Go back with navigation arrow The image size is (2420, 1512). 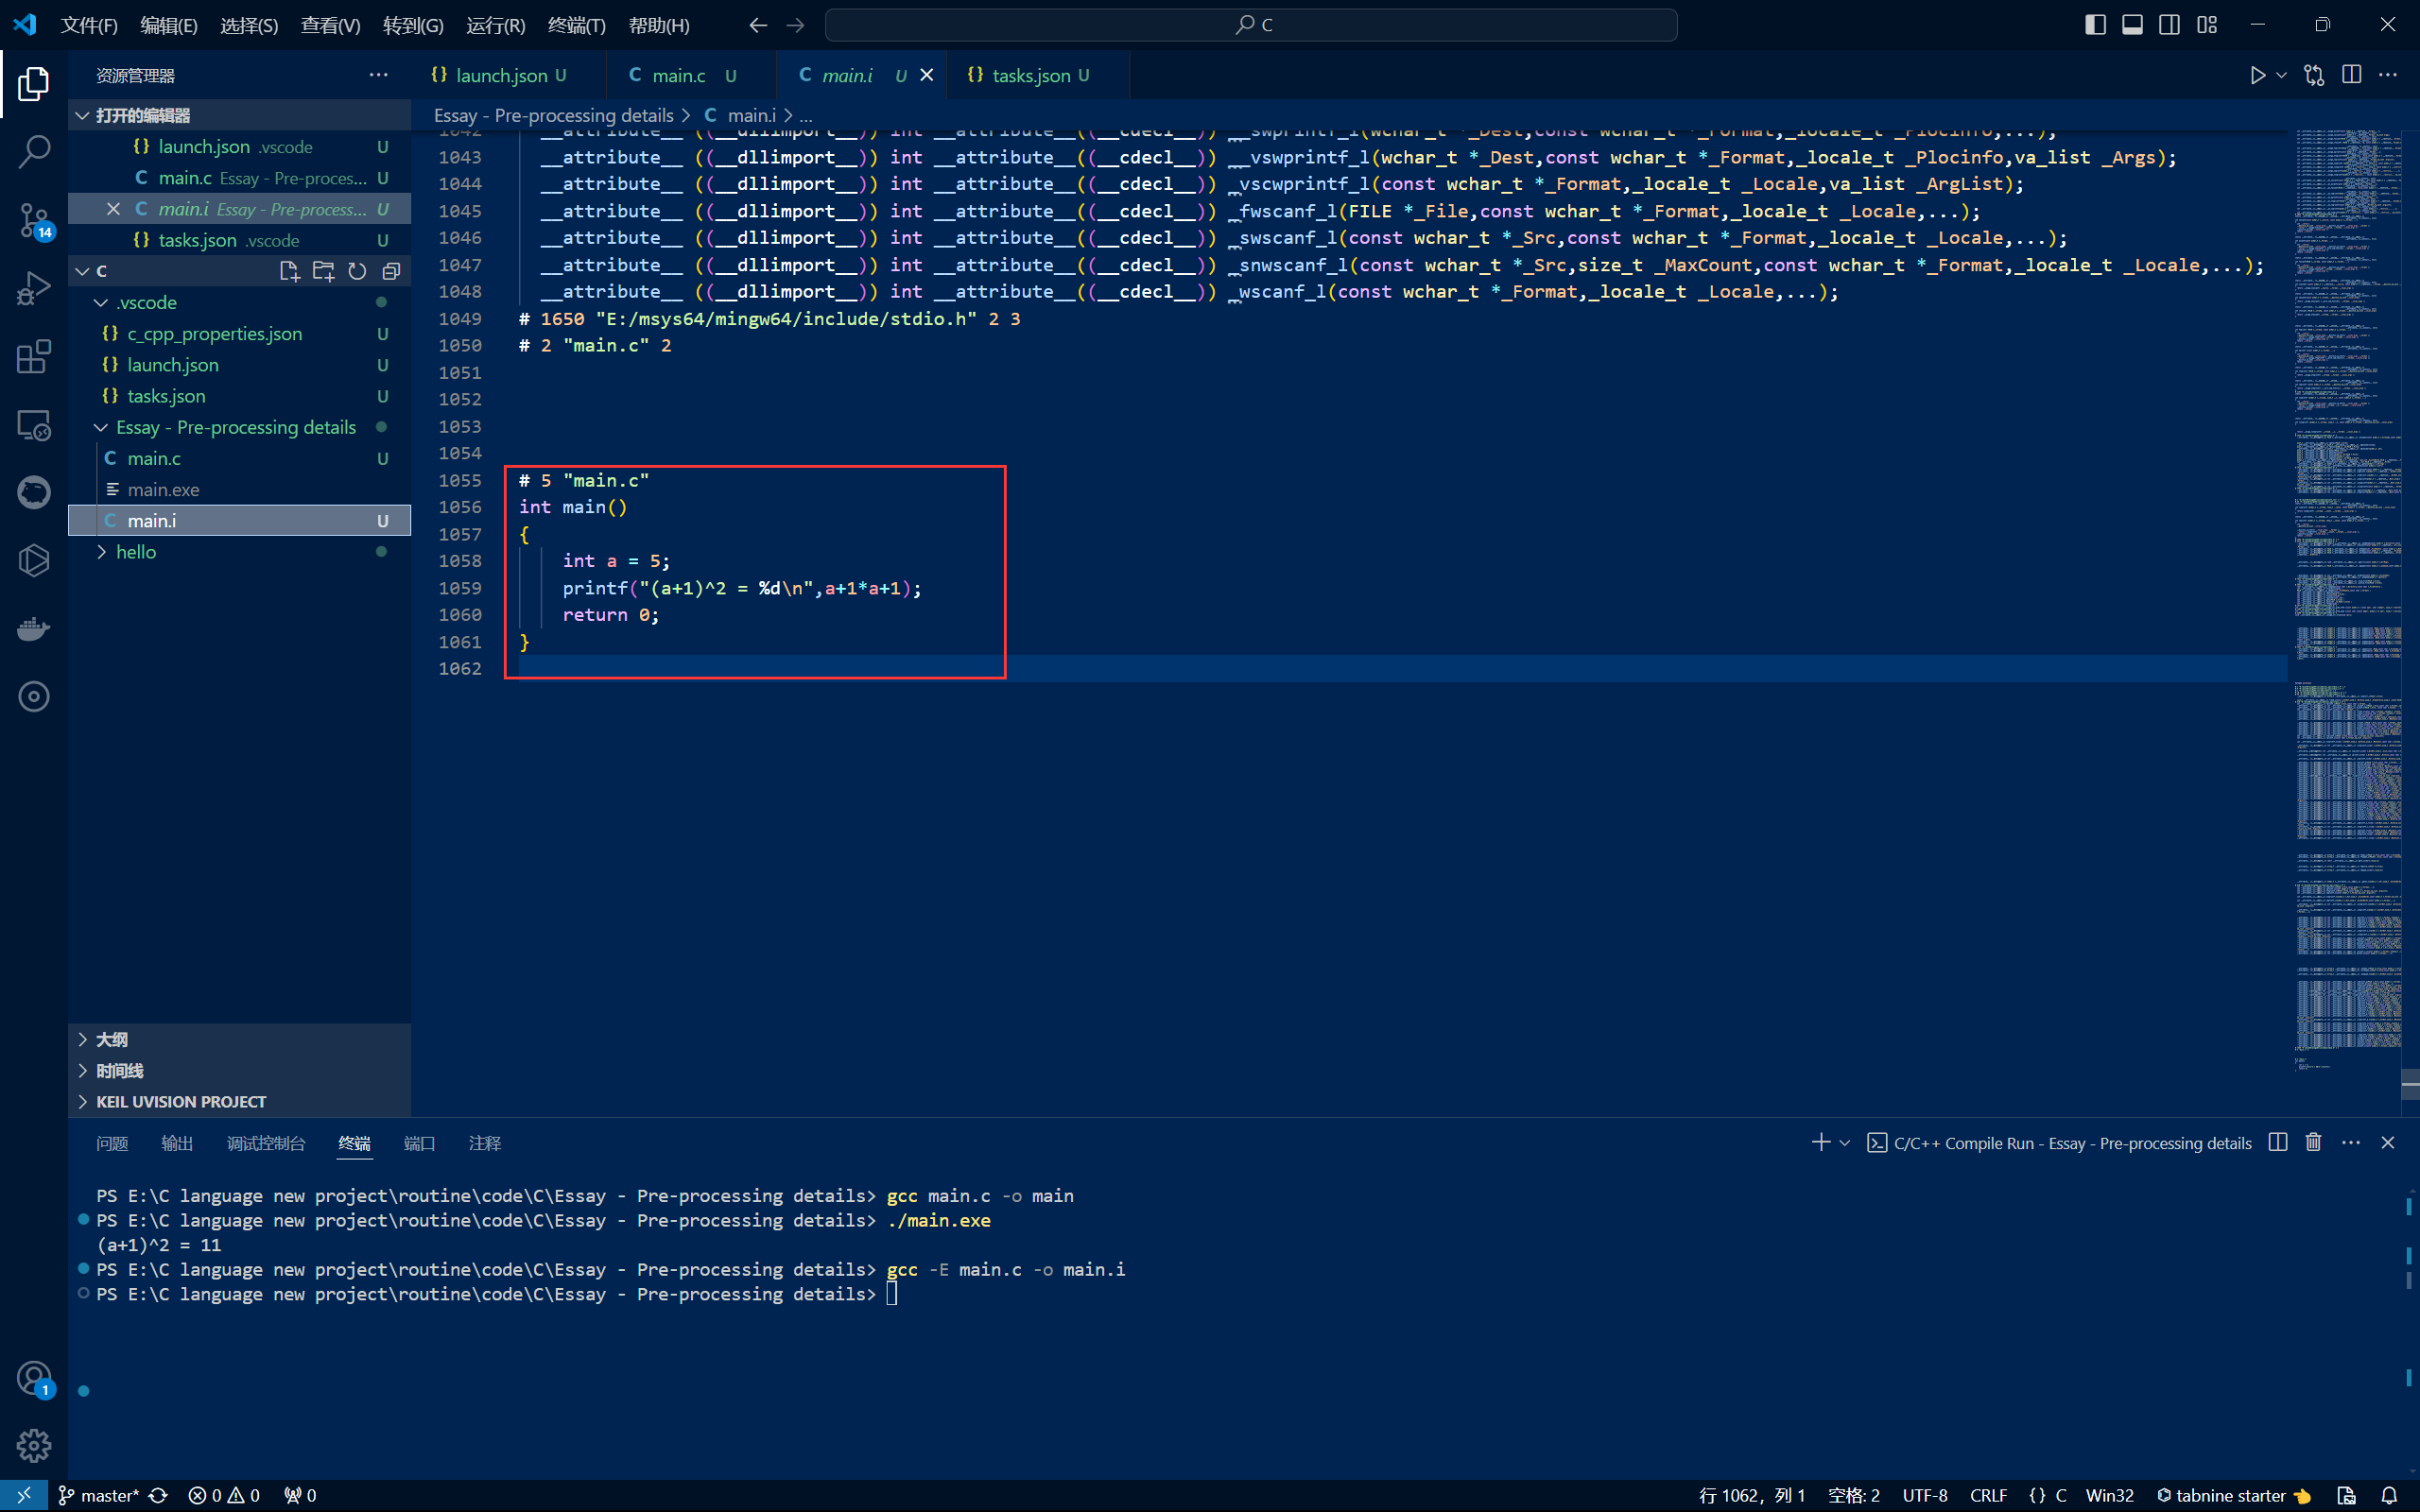coord(758,25)
